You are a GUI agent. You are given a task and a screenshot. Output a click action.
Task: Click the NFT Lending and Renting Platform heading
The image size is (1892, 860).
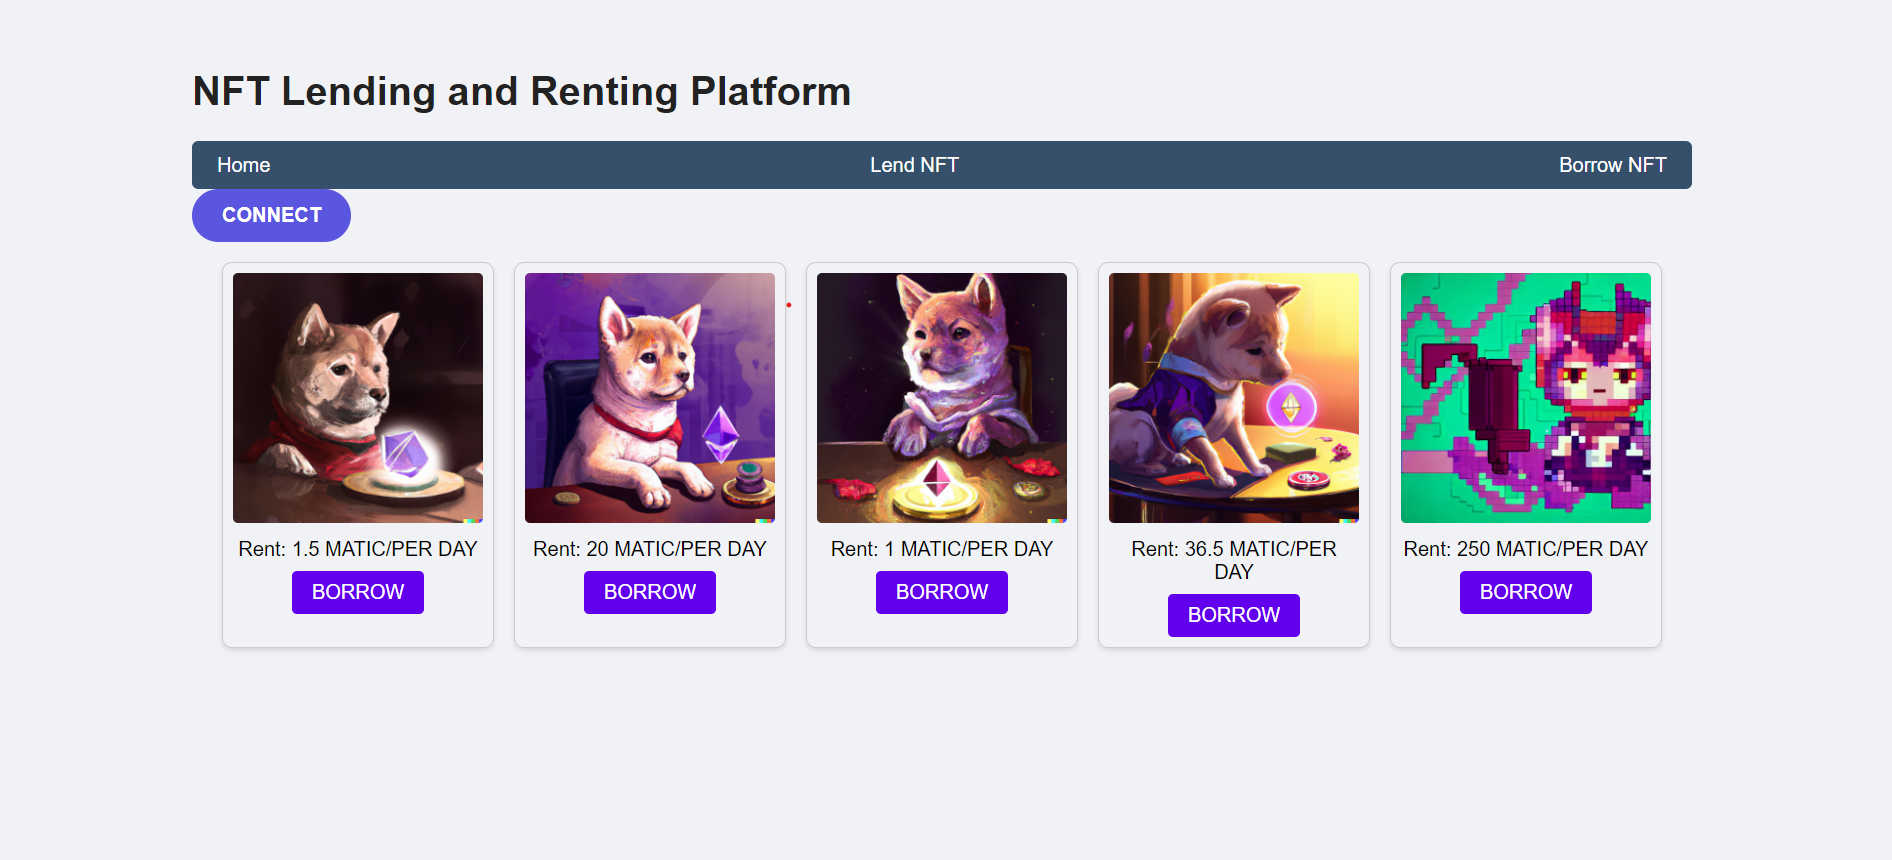(521, 91)
